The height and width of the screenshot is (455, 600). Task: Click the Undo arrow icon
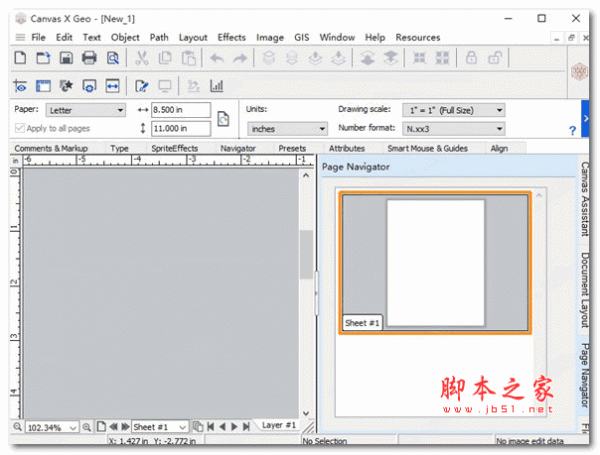click(217, 59)
